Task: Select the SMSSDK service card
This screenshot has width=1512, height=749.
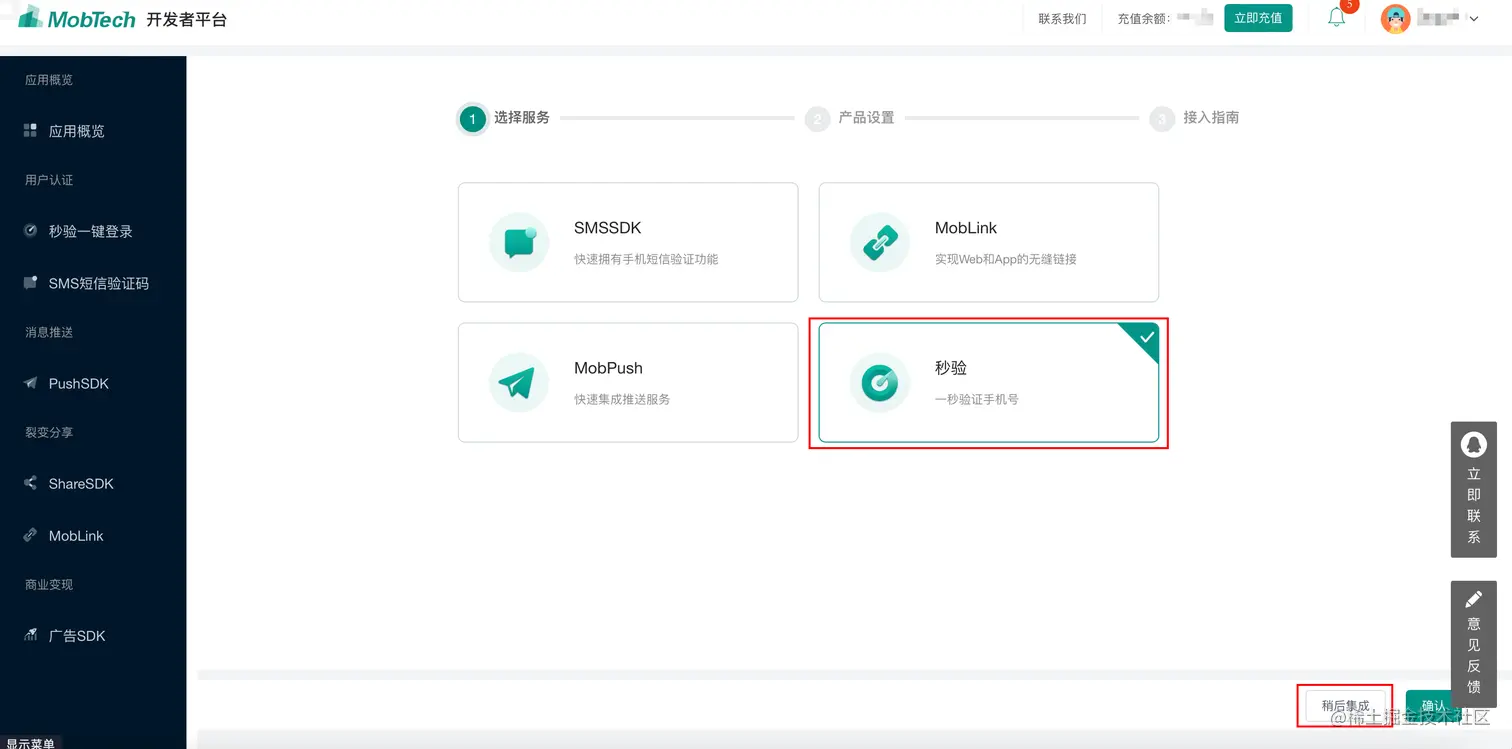Action: (x=628, y=242)
